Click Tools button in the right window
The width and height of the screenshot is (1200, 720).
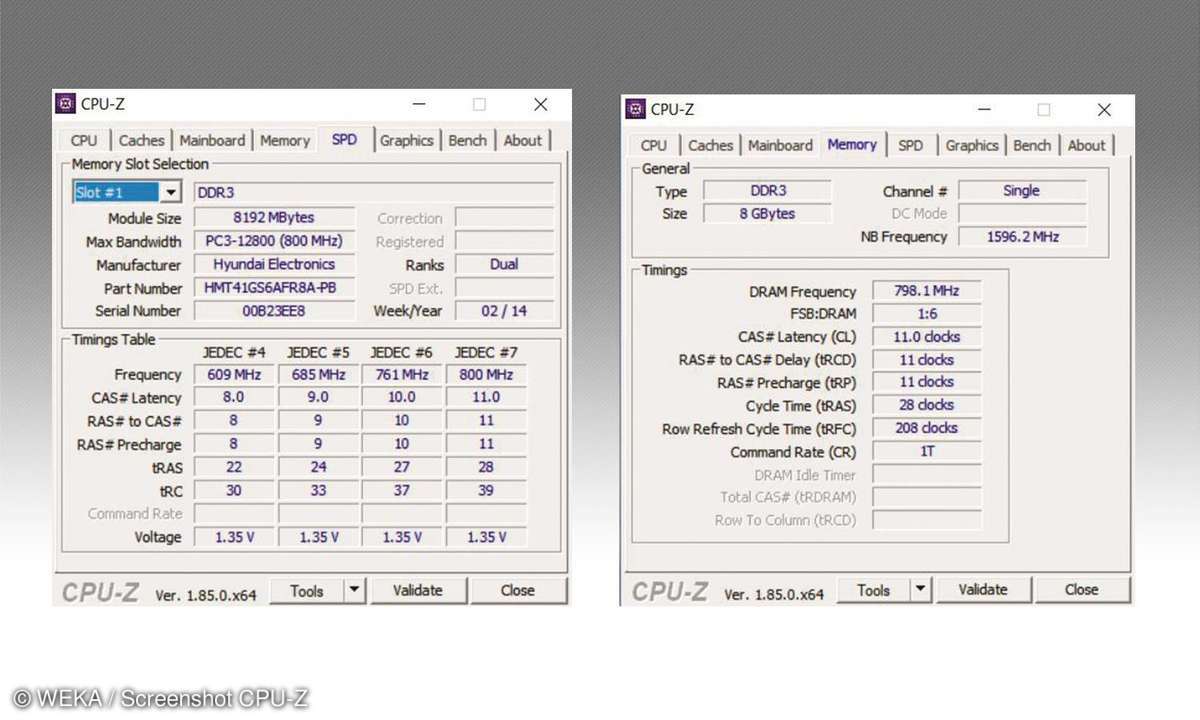tap(873, 590)
